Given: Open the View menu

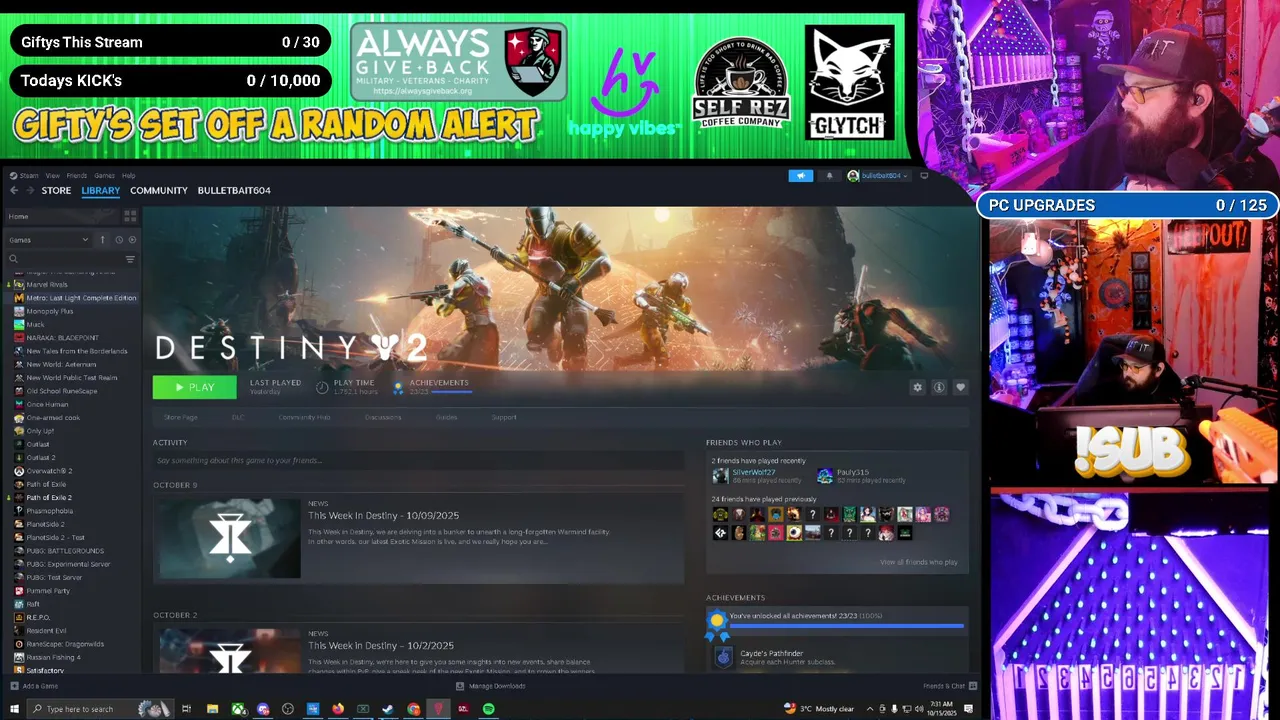Looking at the screenshot, I should click(x=53, y=176).
